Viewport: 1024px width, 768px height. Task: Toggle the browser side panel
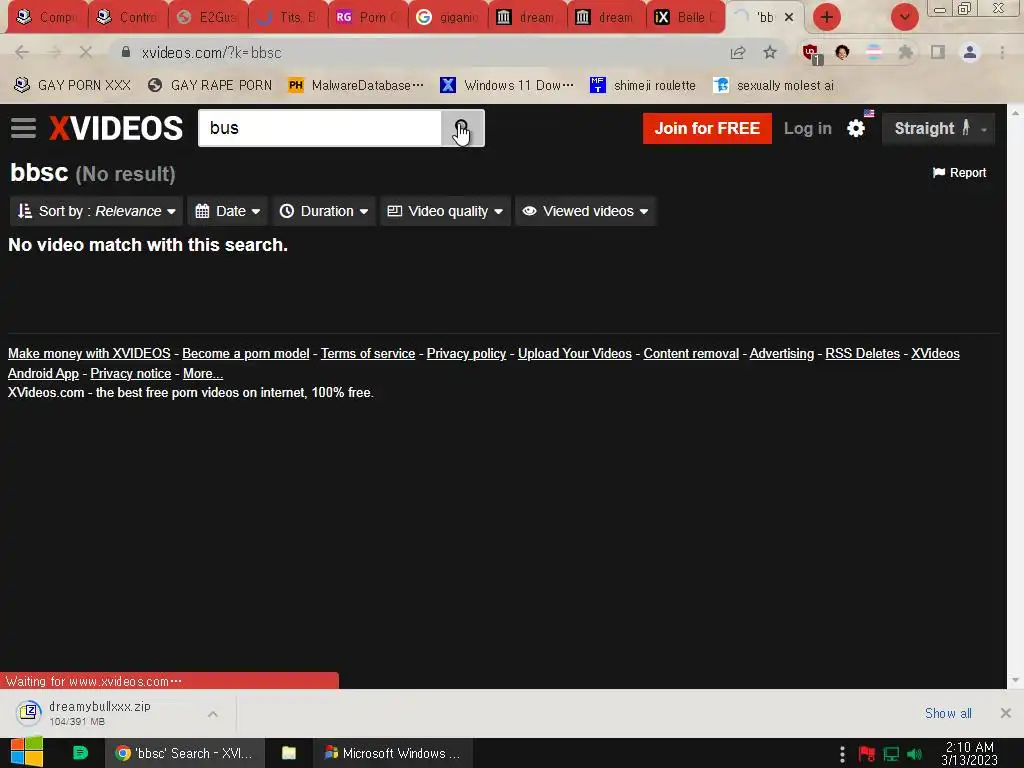coord(938,52)
